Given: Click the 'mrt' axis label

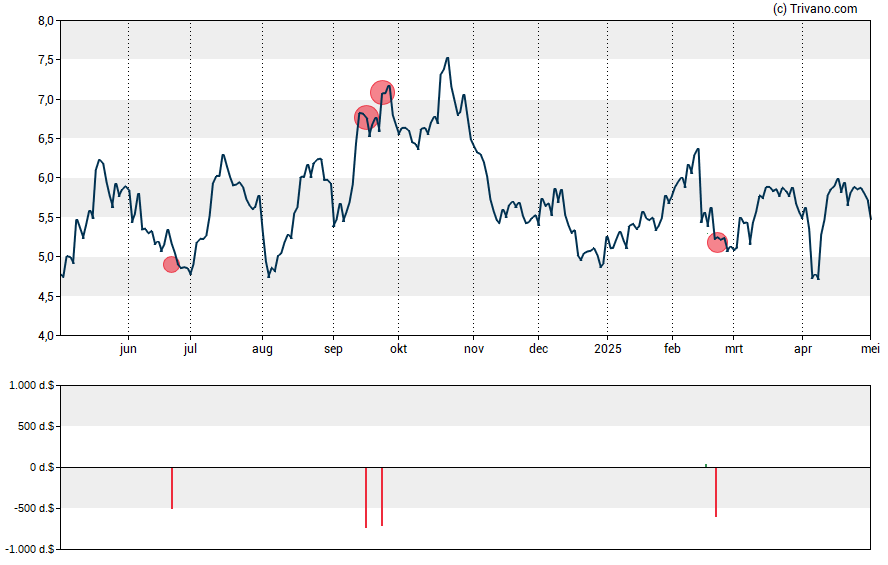Looking at the screenshot, I should (734, 349).
